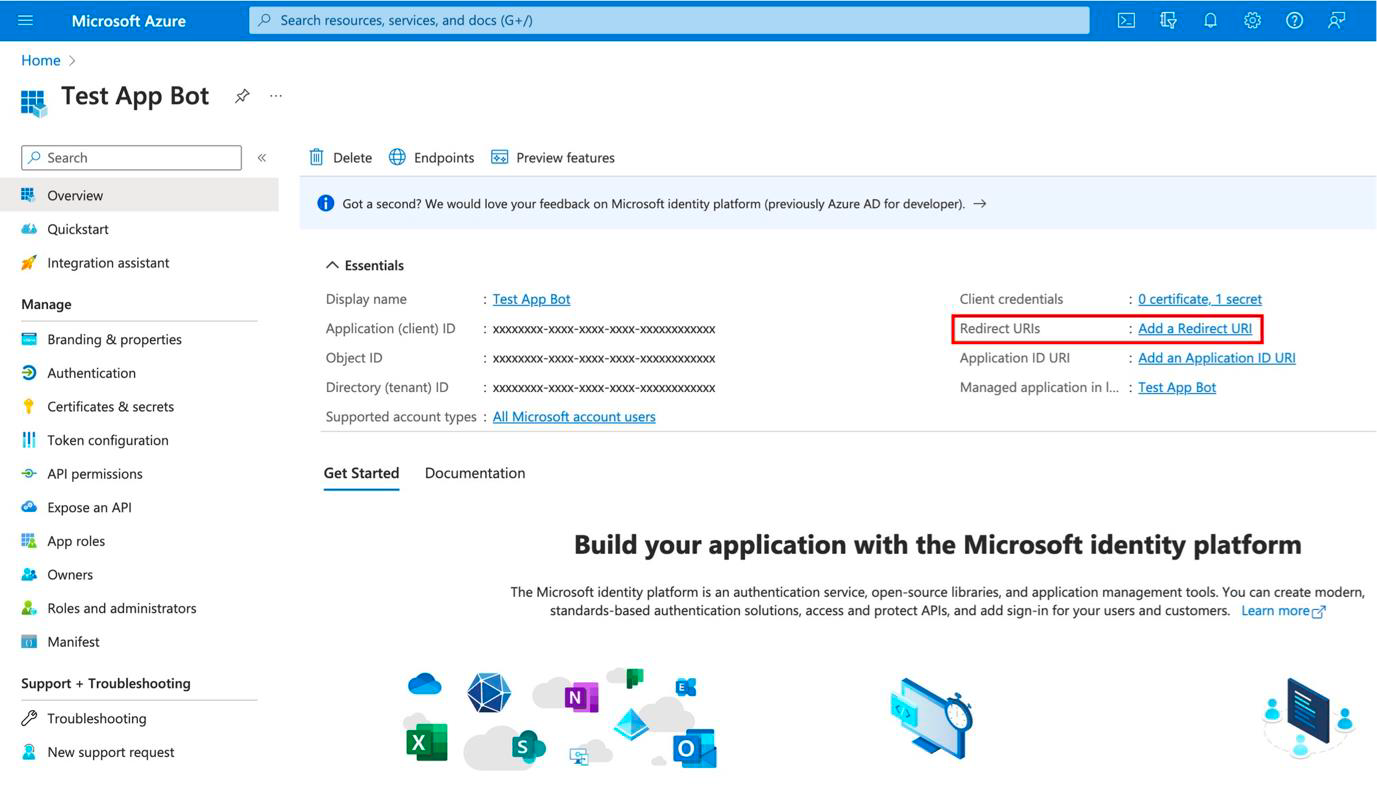This screenshot has height=788, width=1377.
Task: Open the 0 certificate, 1 secret link
Action: coord(1200,299)
